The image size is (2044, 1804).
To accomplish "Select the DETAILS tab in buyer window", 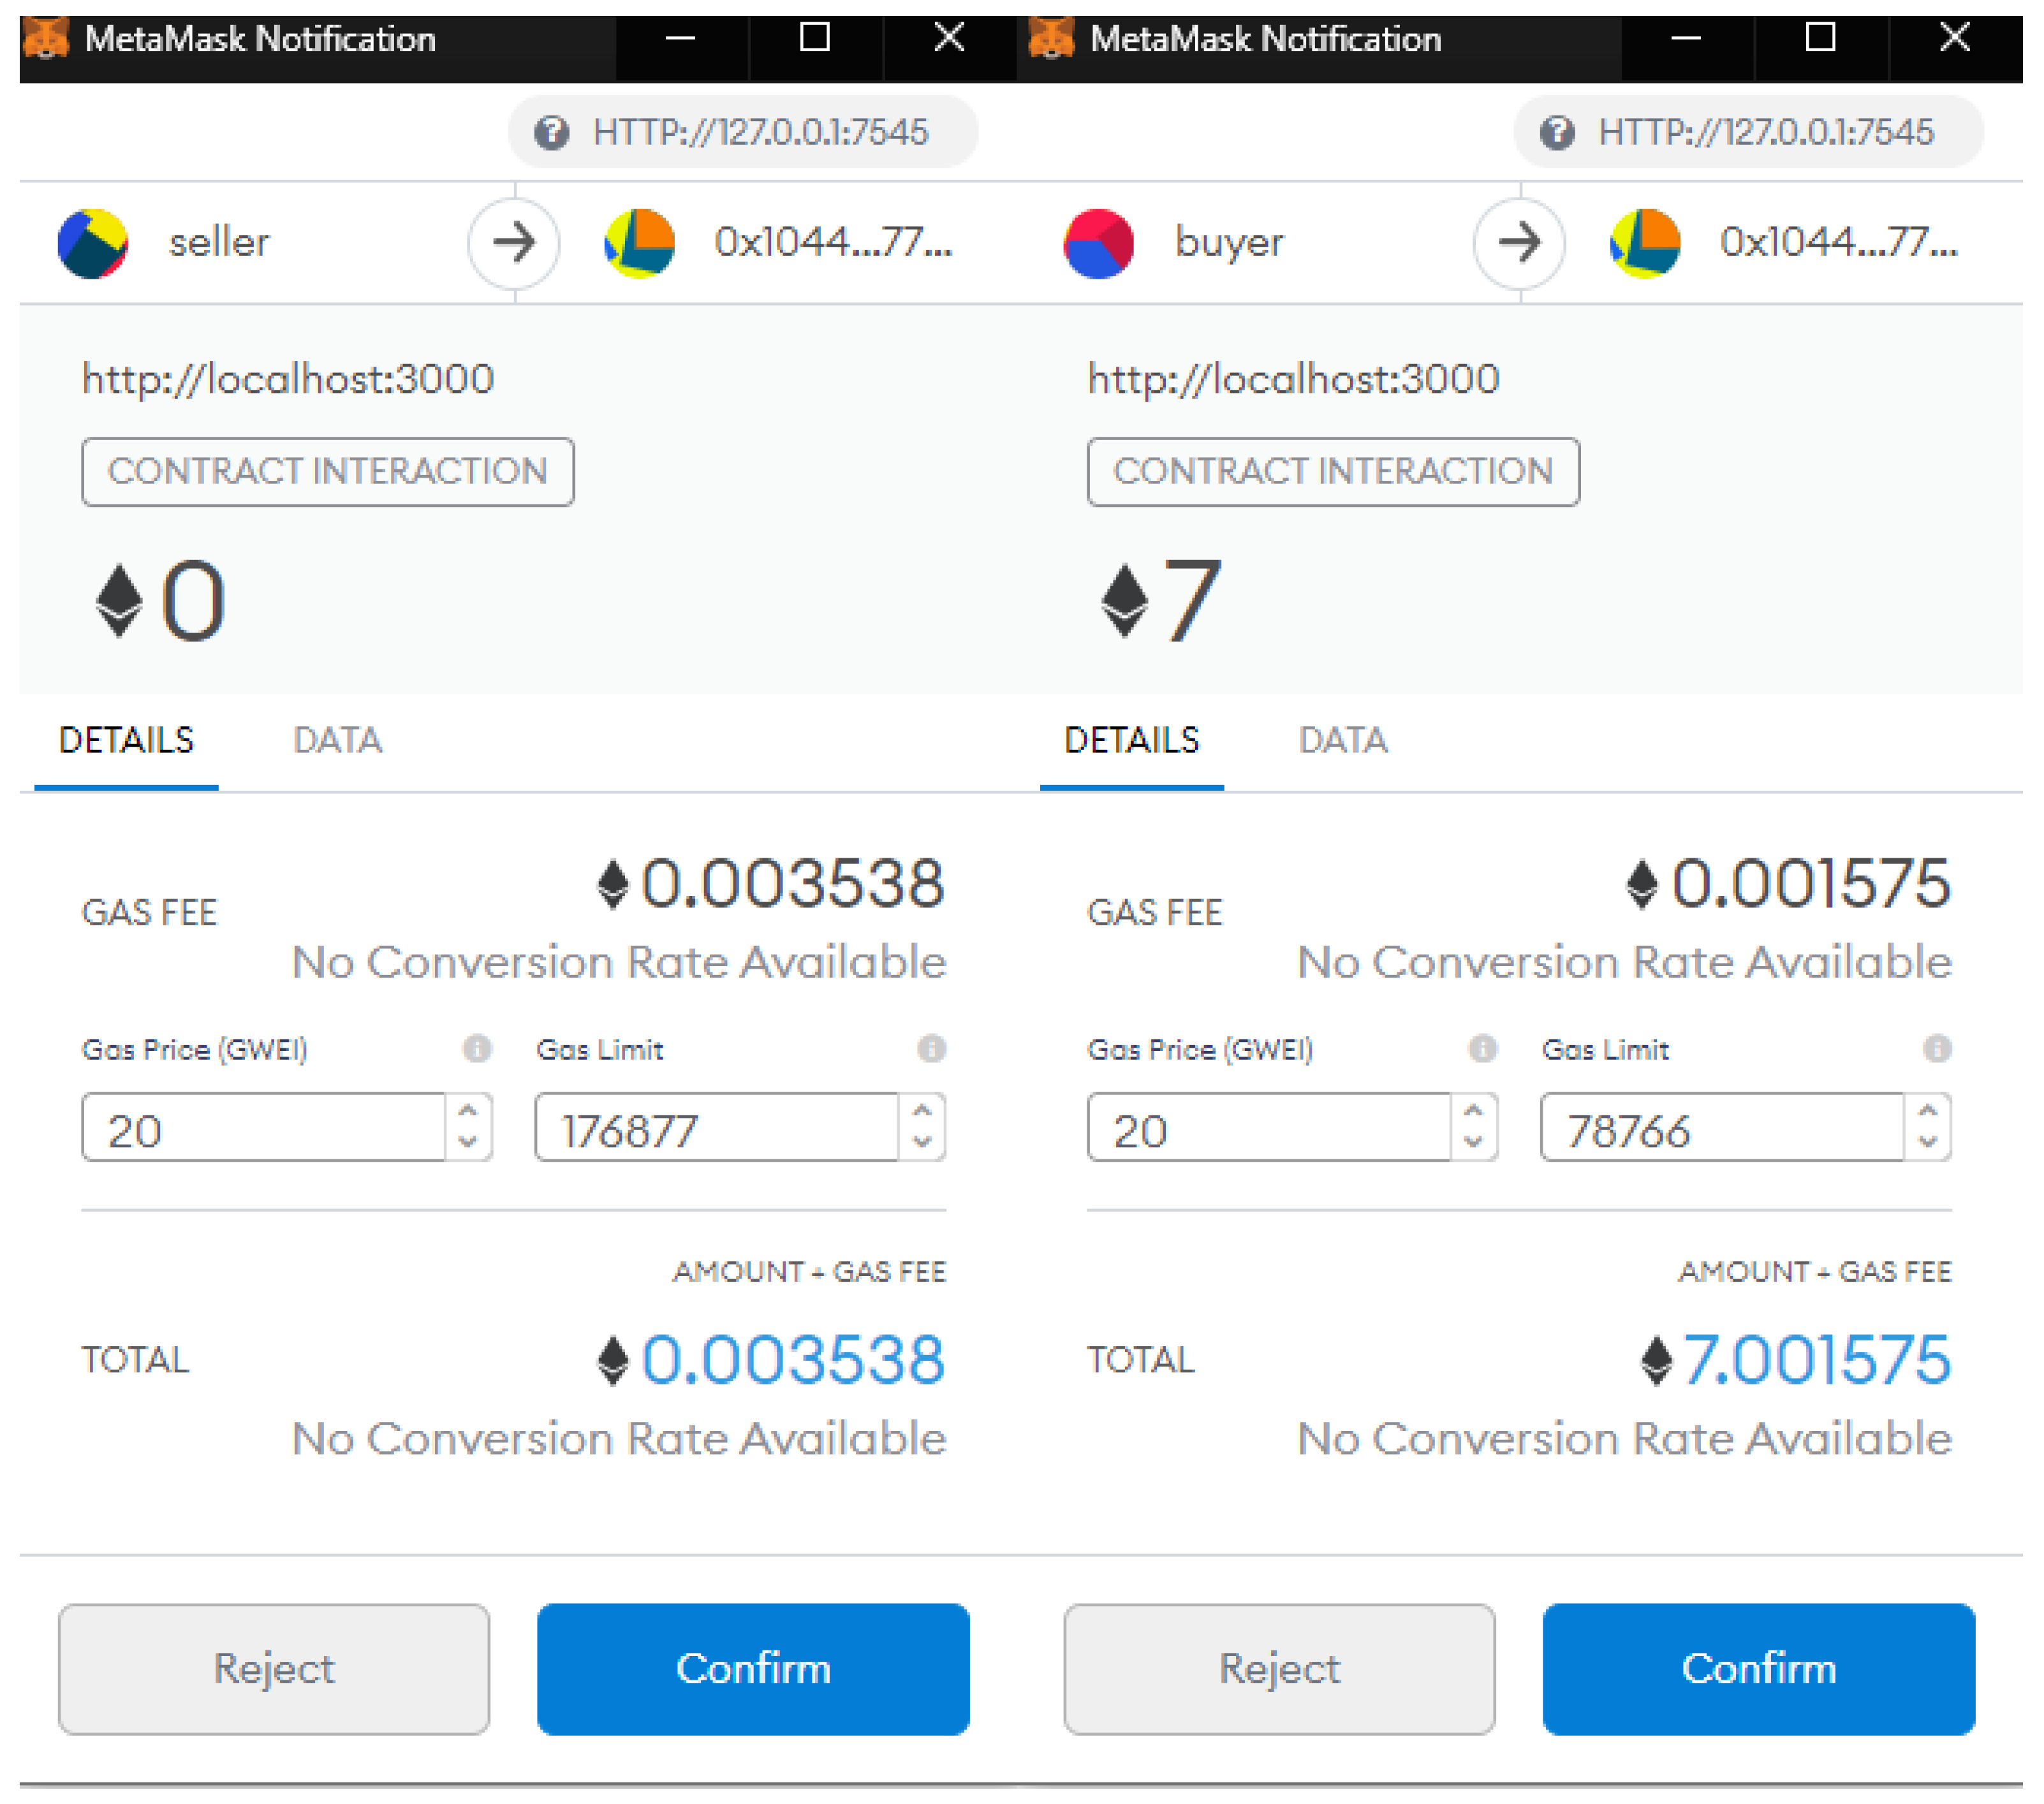I will (x=1131, y=740).
